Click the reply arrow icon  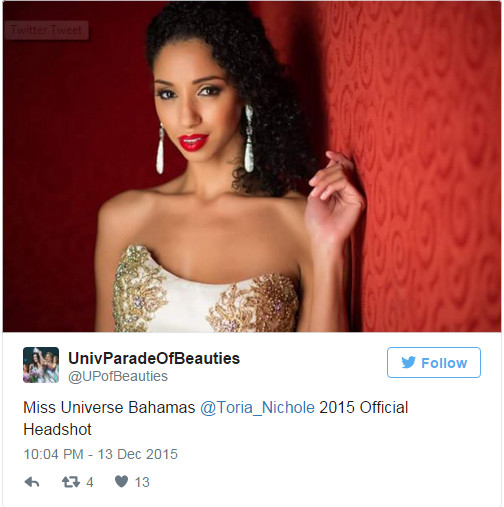click(x=32, y=482)
